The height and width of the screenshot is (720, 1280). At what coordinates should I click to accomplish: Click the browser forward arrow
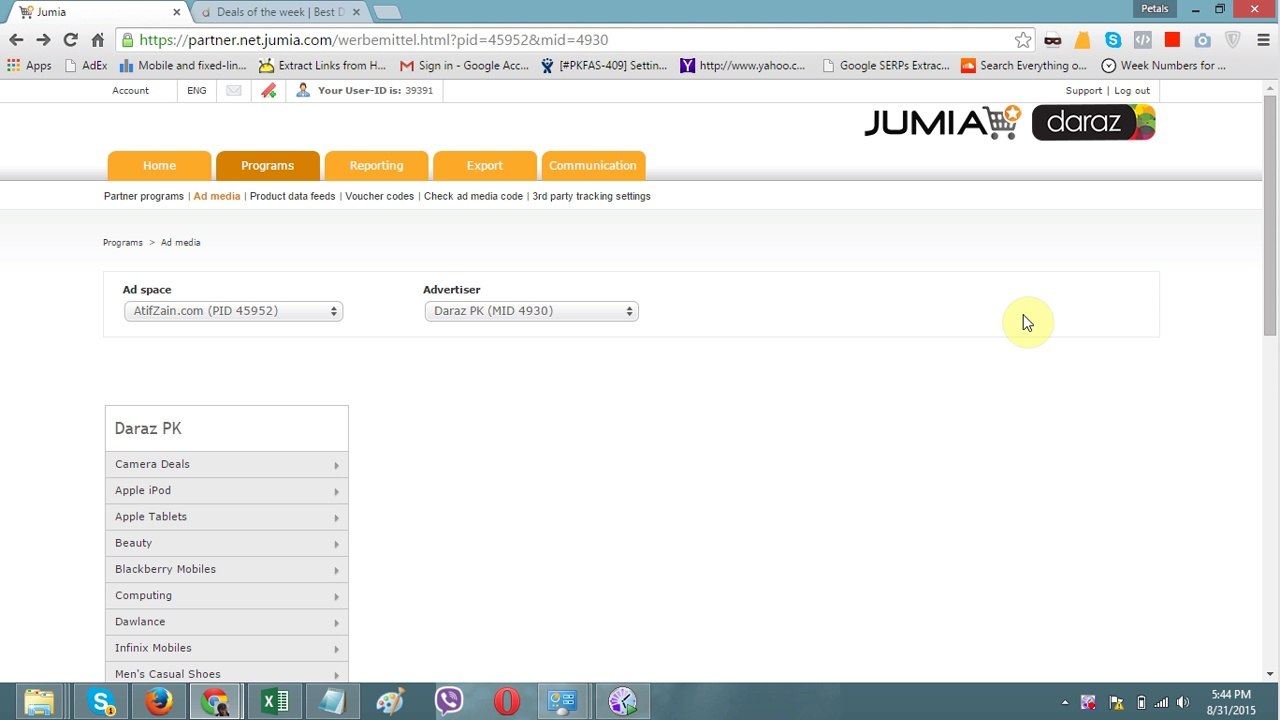point(43,40)
